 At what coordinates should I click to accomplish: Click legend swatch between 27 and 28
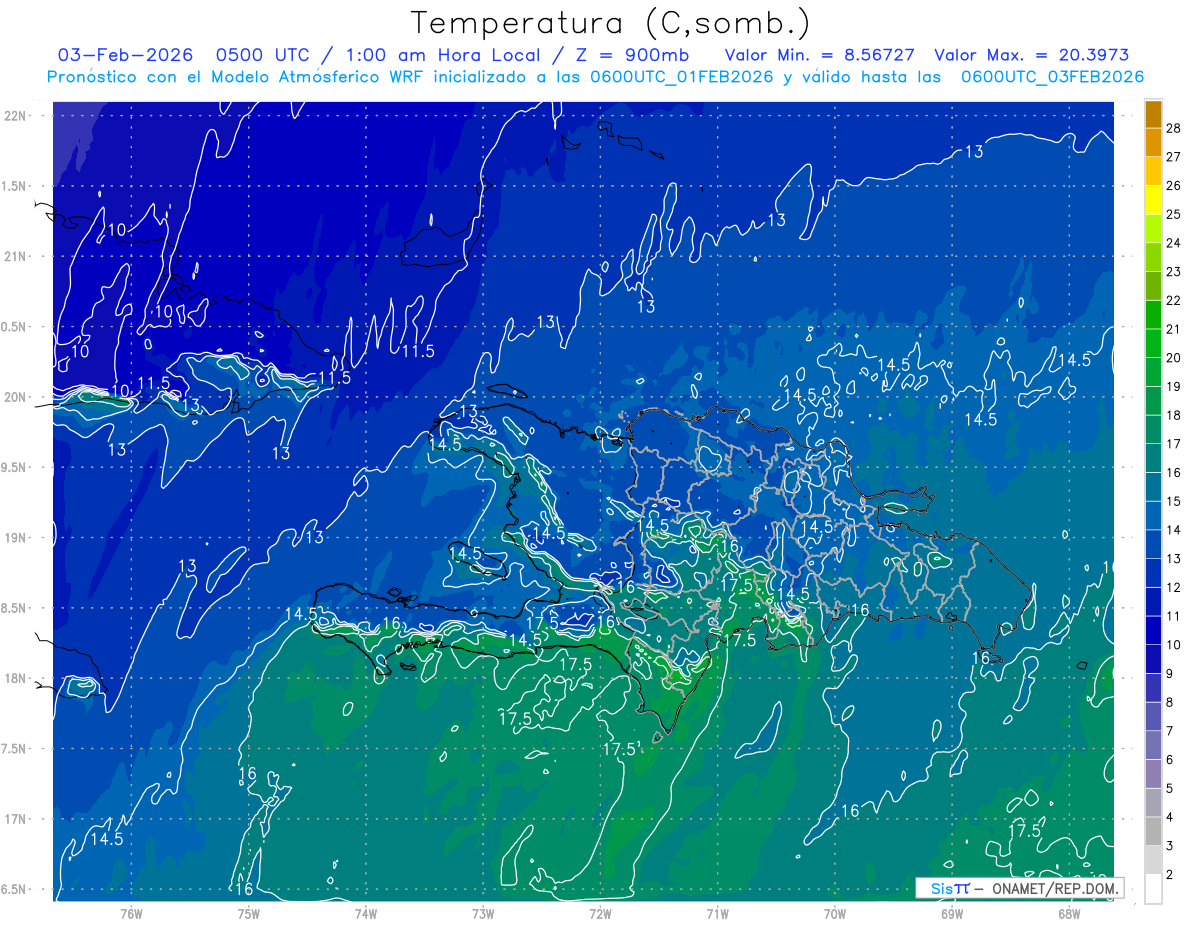pyautogui.click(x=1154, y=142)
